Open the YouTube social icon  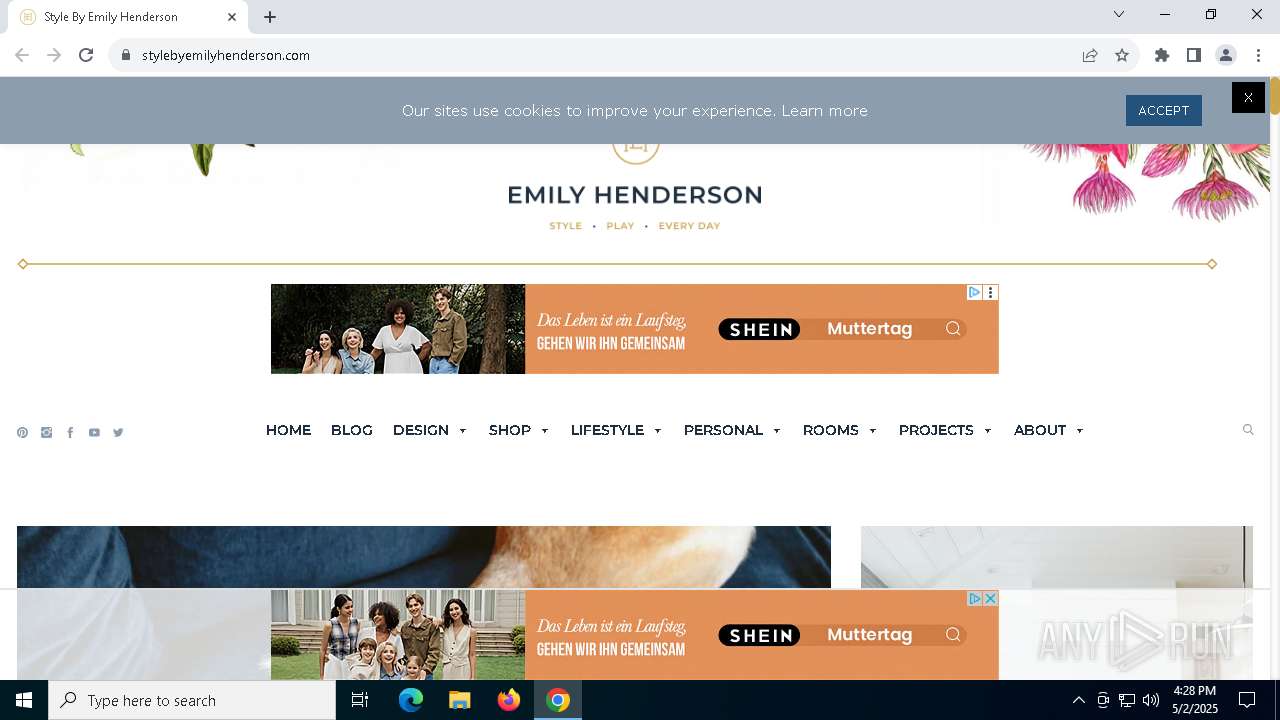click(x=94, y=433)
